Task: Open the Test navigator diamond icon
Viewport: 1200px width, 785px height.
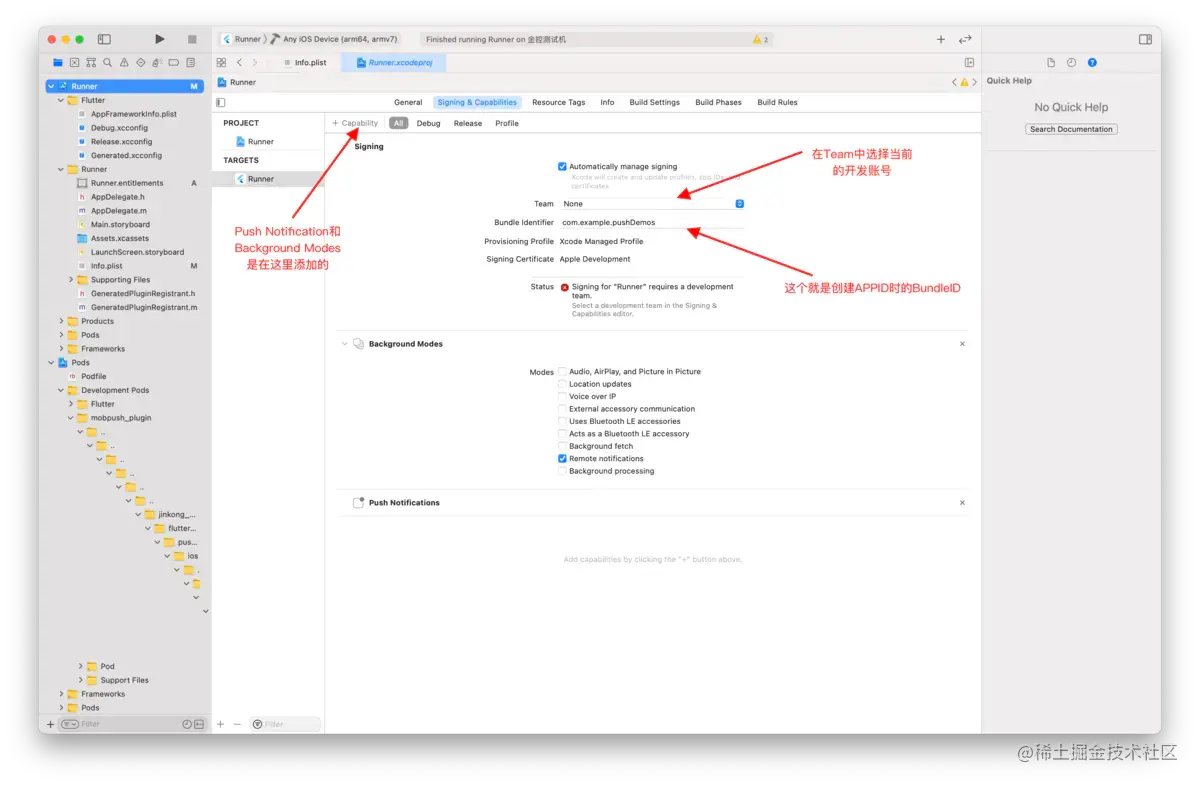Action: (140, 62)
